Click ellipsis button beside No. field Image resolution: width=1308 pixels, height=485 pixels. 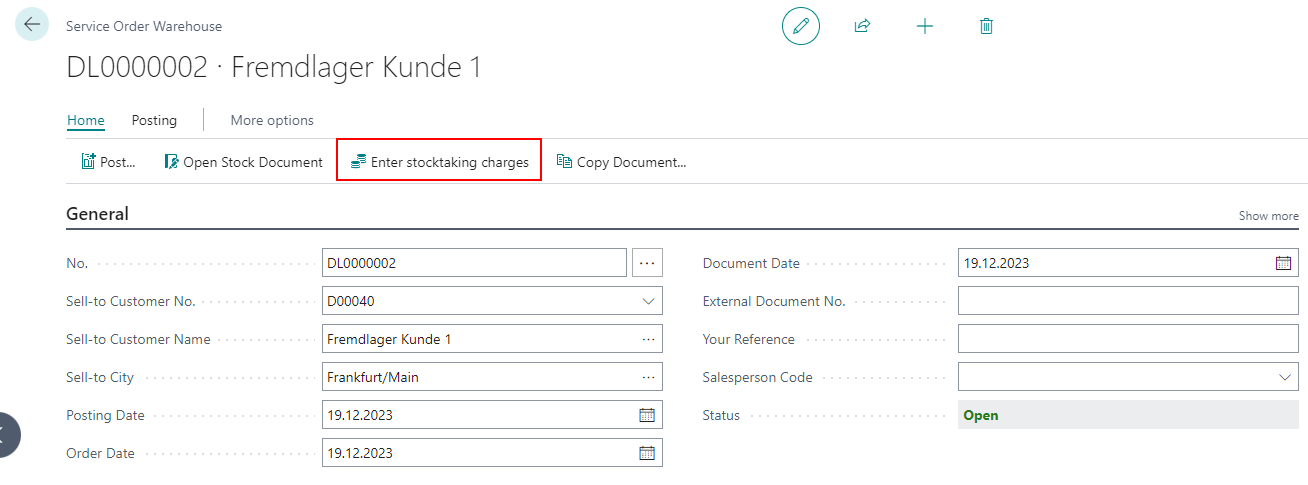pyautogui.click(x=647, y=263)
